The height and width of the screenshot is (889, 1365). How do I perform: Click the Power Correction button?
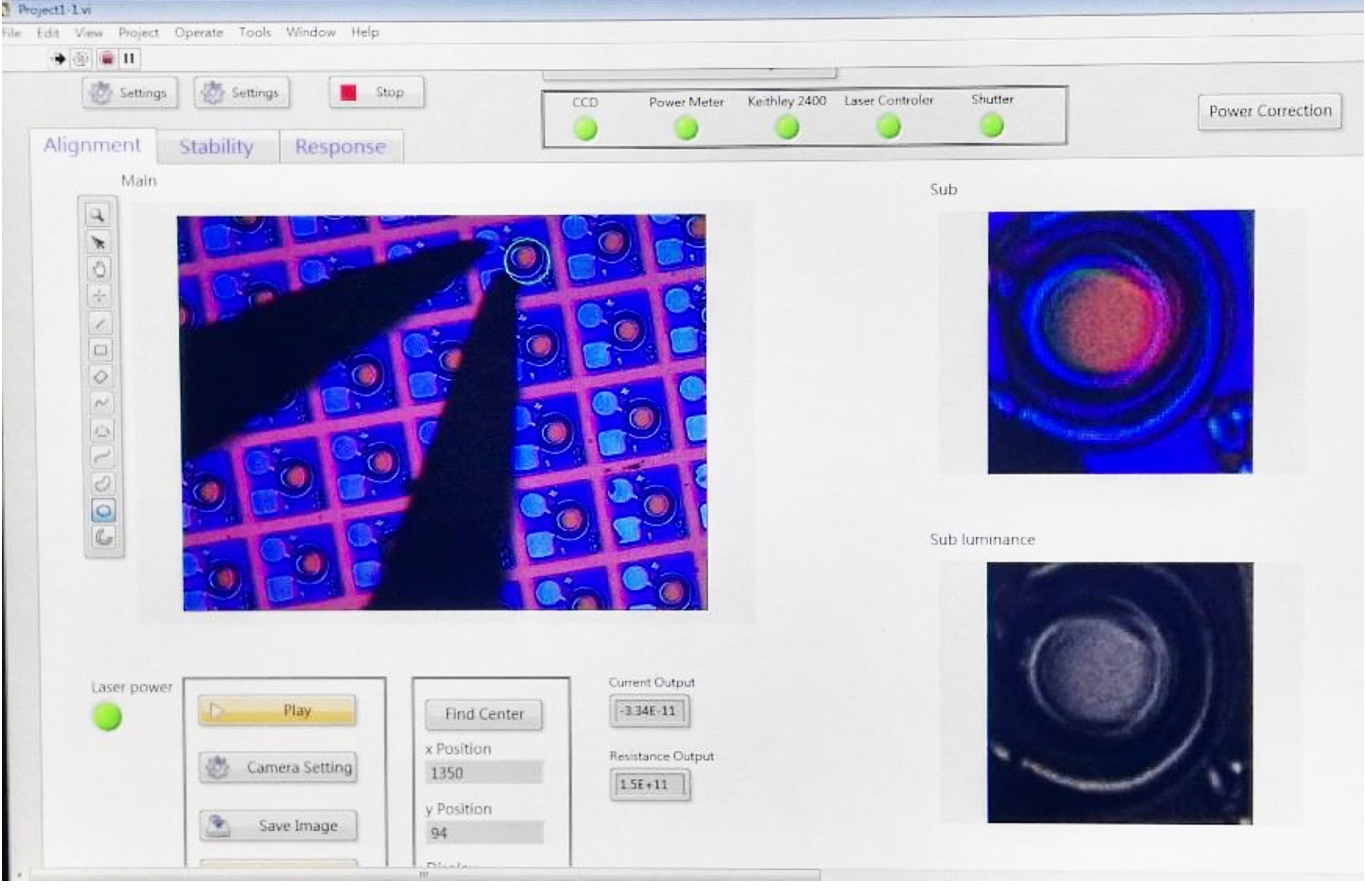point(1269,111)
